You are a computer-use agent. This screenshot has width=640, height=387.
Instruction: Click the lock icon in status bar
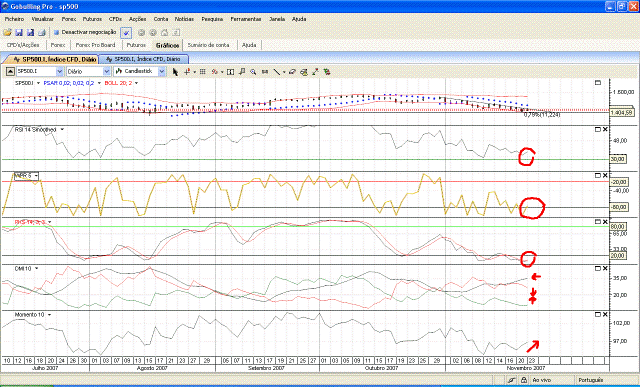pos(524,380)
